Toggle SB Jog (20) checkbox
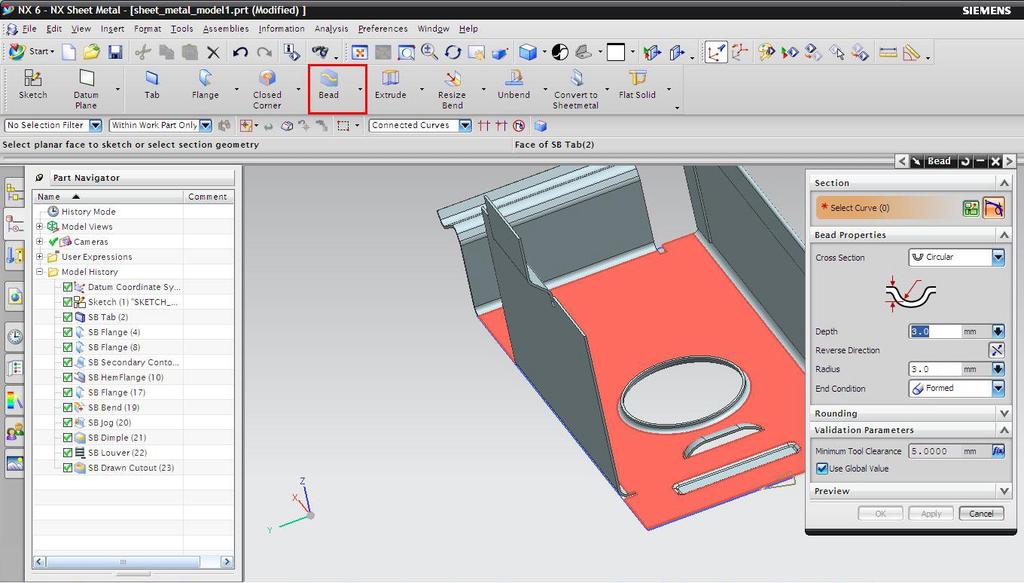This screenshot has width=1024, height=583. 67,422
